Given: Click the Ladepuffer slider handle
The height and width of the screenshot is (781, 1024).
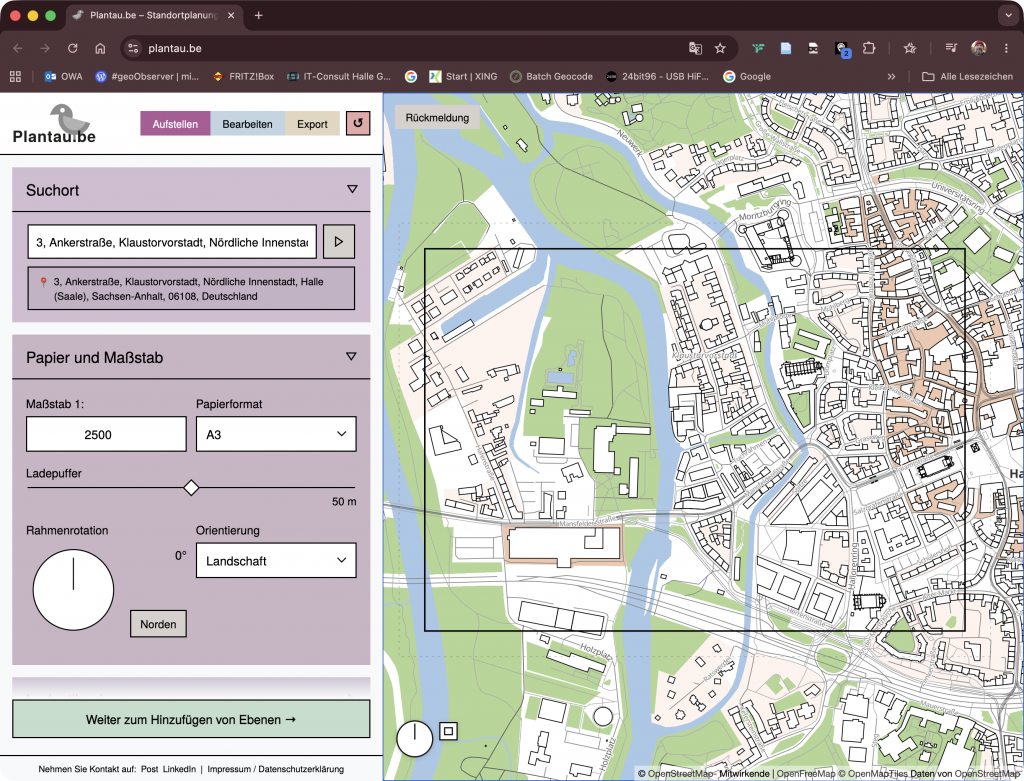Looking at the screenshot, I should (x=191, y=488).
